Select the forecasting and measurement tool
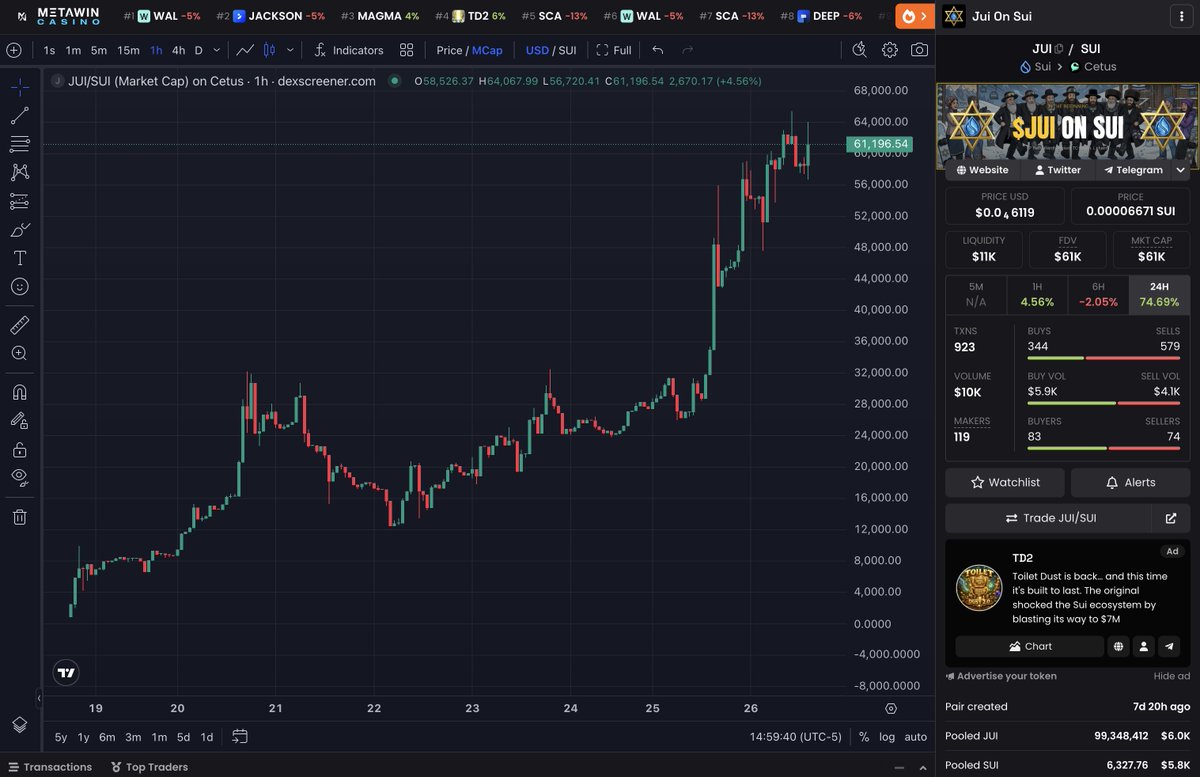Screen dimensions: 1200x777 [x=19, y=201]
